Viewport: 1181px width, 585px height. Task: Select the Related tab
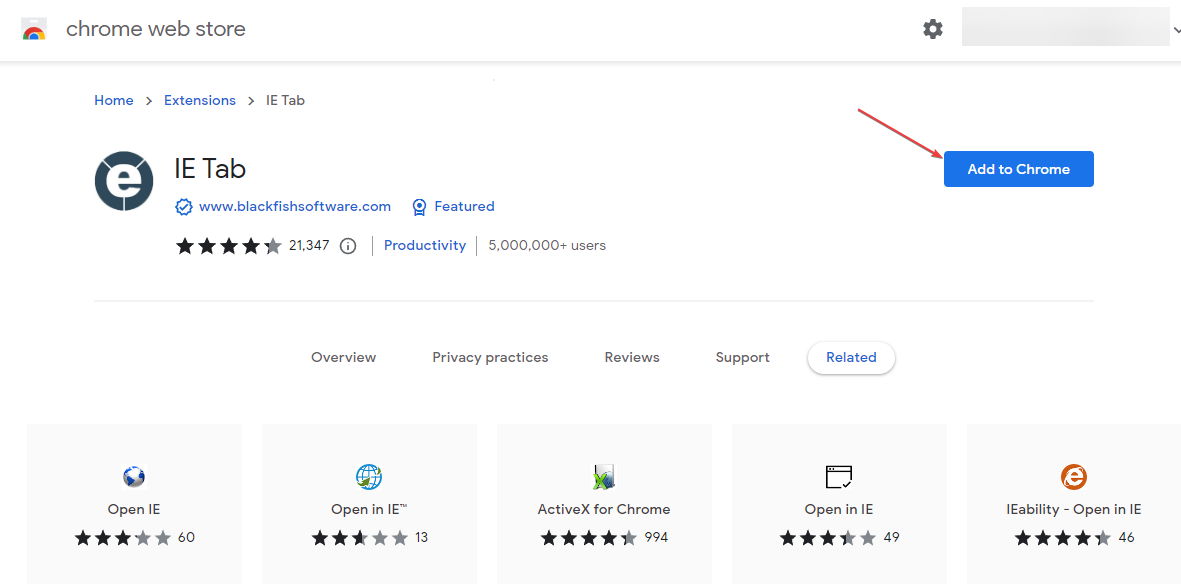(x=851, y=358)
